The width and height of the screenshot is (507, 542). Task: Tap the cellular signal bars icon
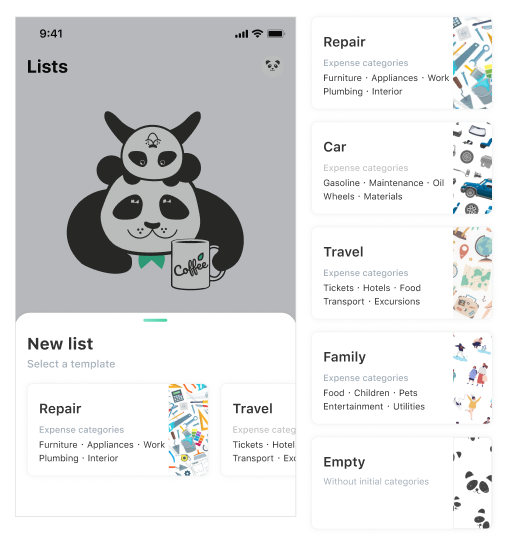242,34
